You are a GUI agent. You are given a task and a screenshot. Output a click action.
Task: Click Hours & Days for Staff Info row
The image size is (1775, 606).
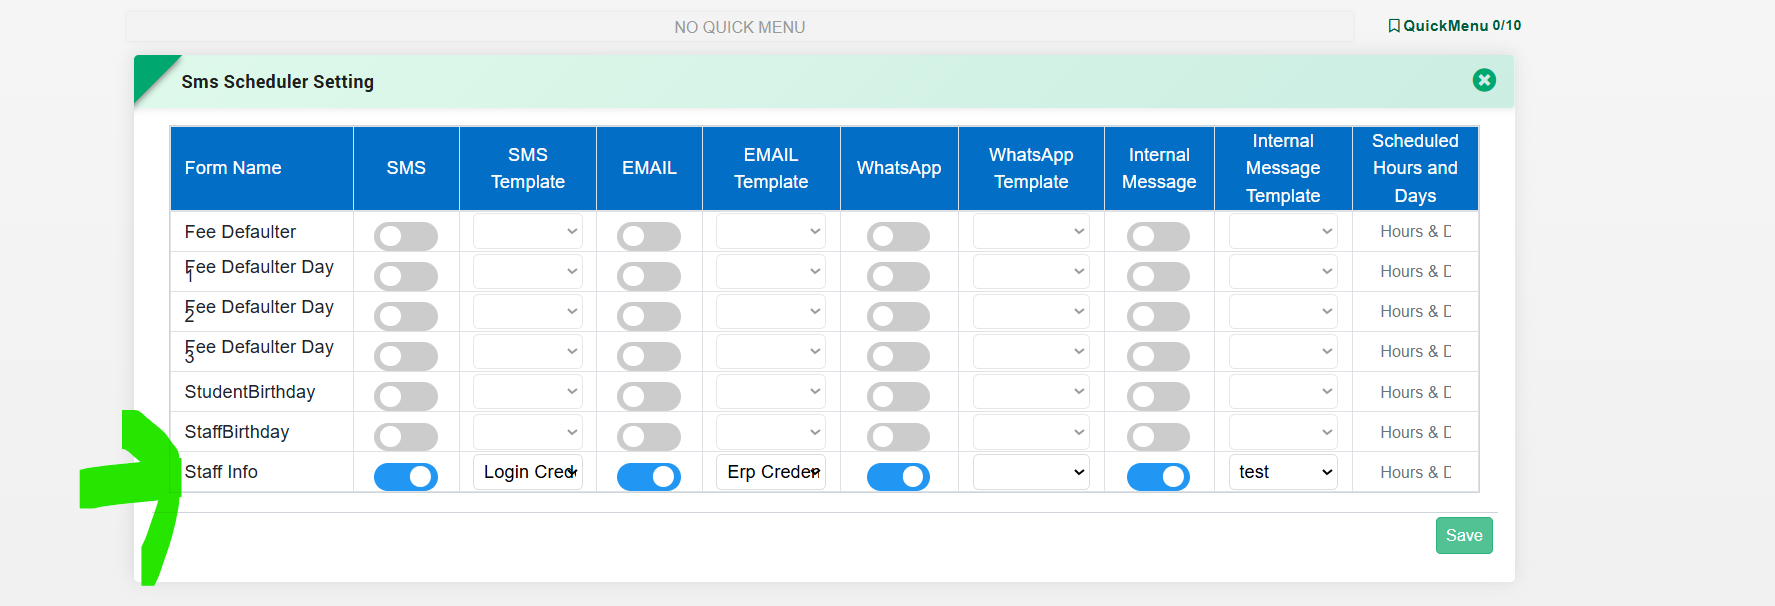click(x=1415, y=472)
